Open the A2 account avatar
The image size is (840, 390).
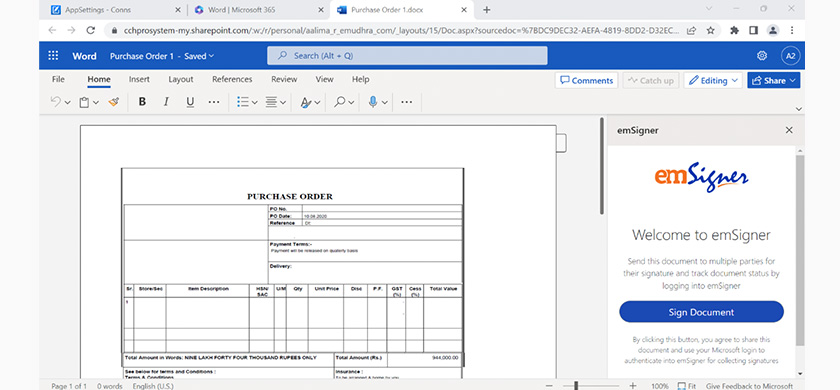791,56
